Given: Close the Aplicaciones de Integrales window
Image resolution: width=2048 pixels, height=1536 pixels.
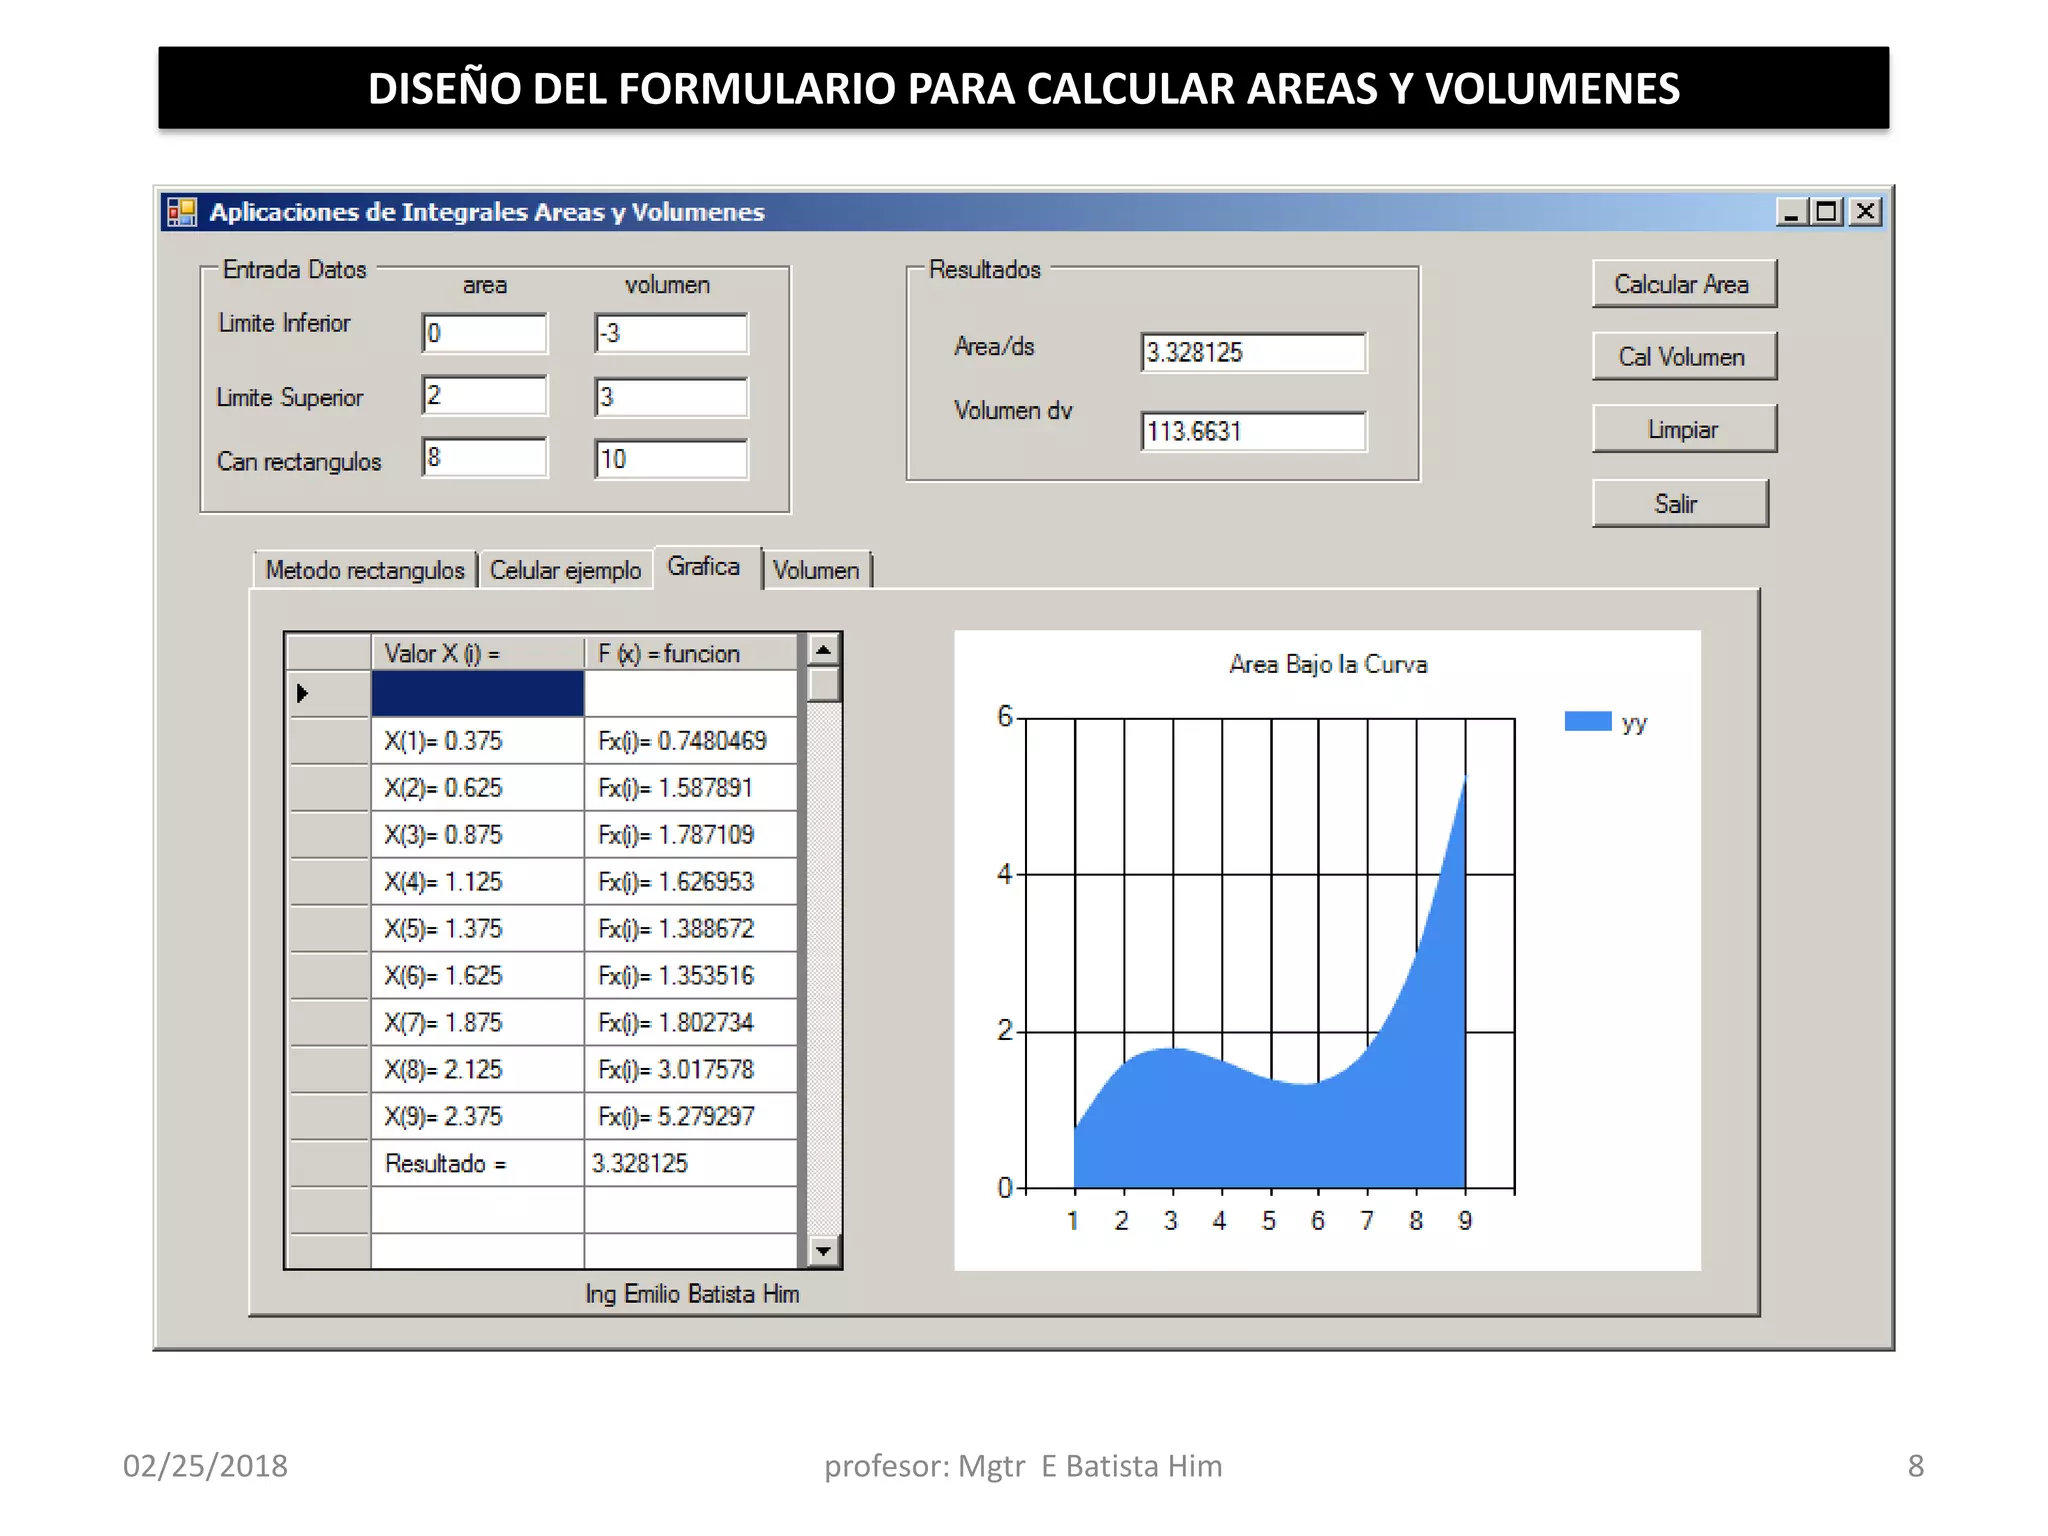Looking at the screenshot, I should 1866,212.
